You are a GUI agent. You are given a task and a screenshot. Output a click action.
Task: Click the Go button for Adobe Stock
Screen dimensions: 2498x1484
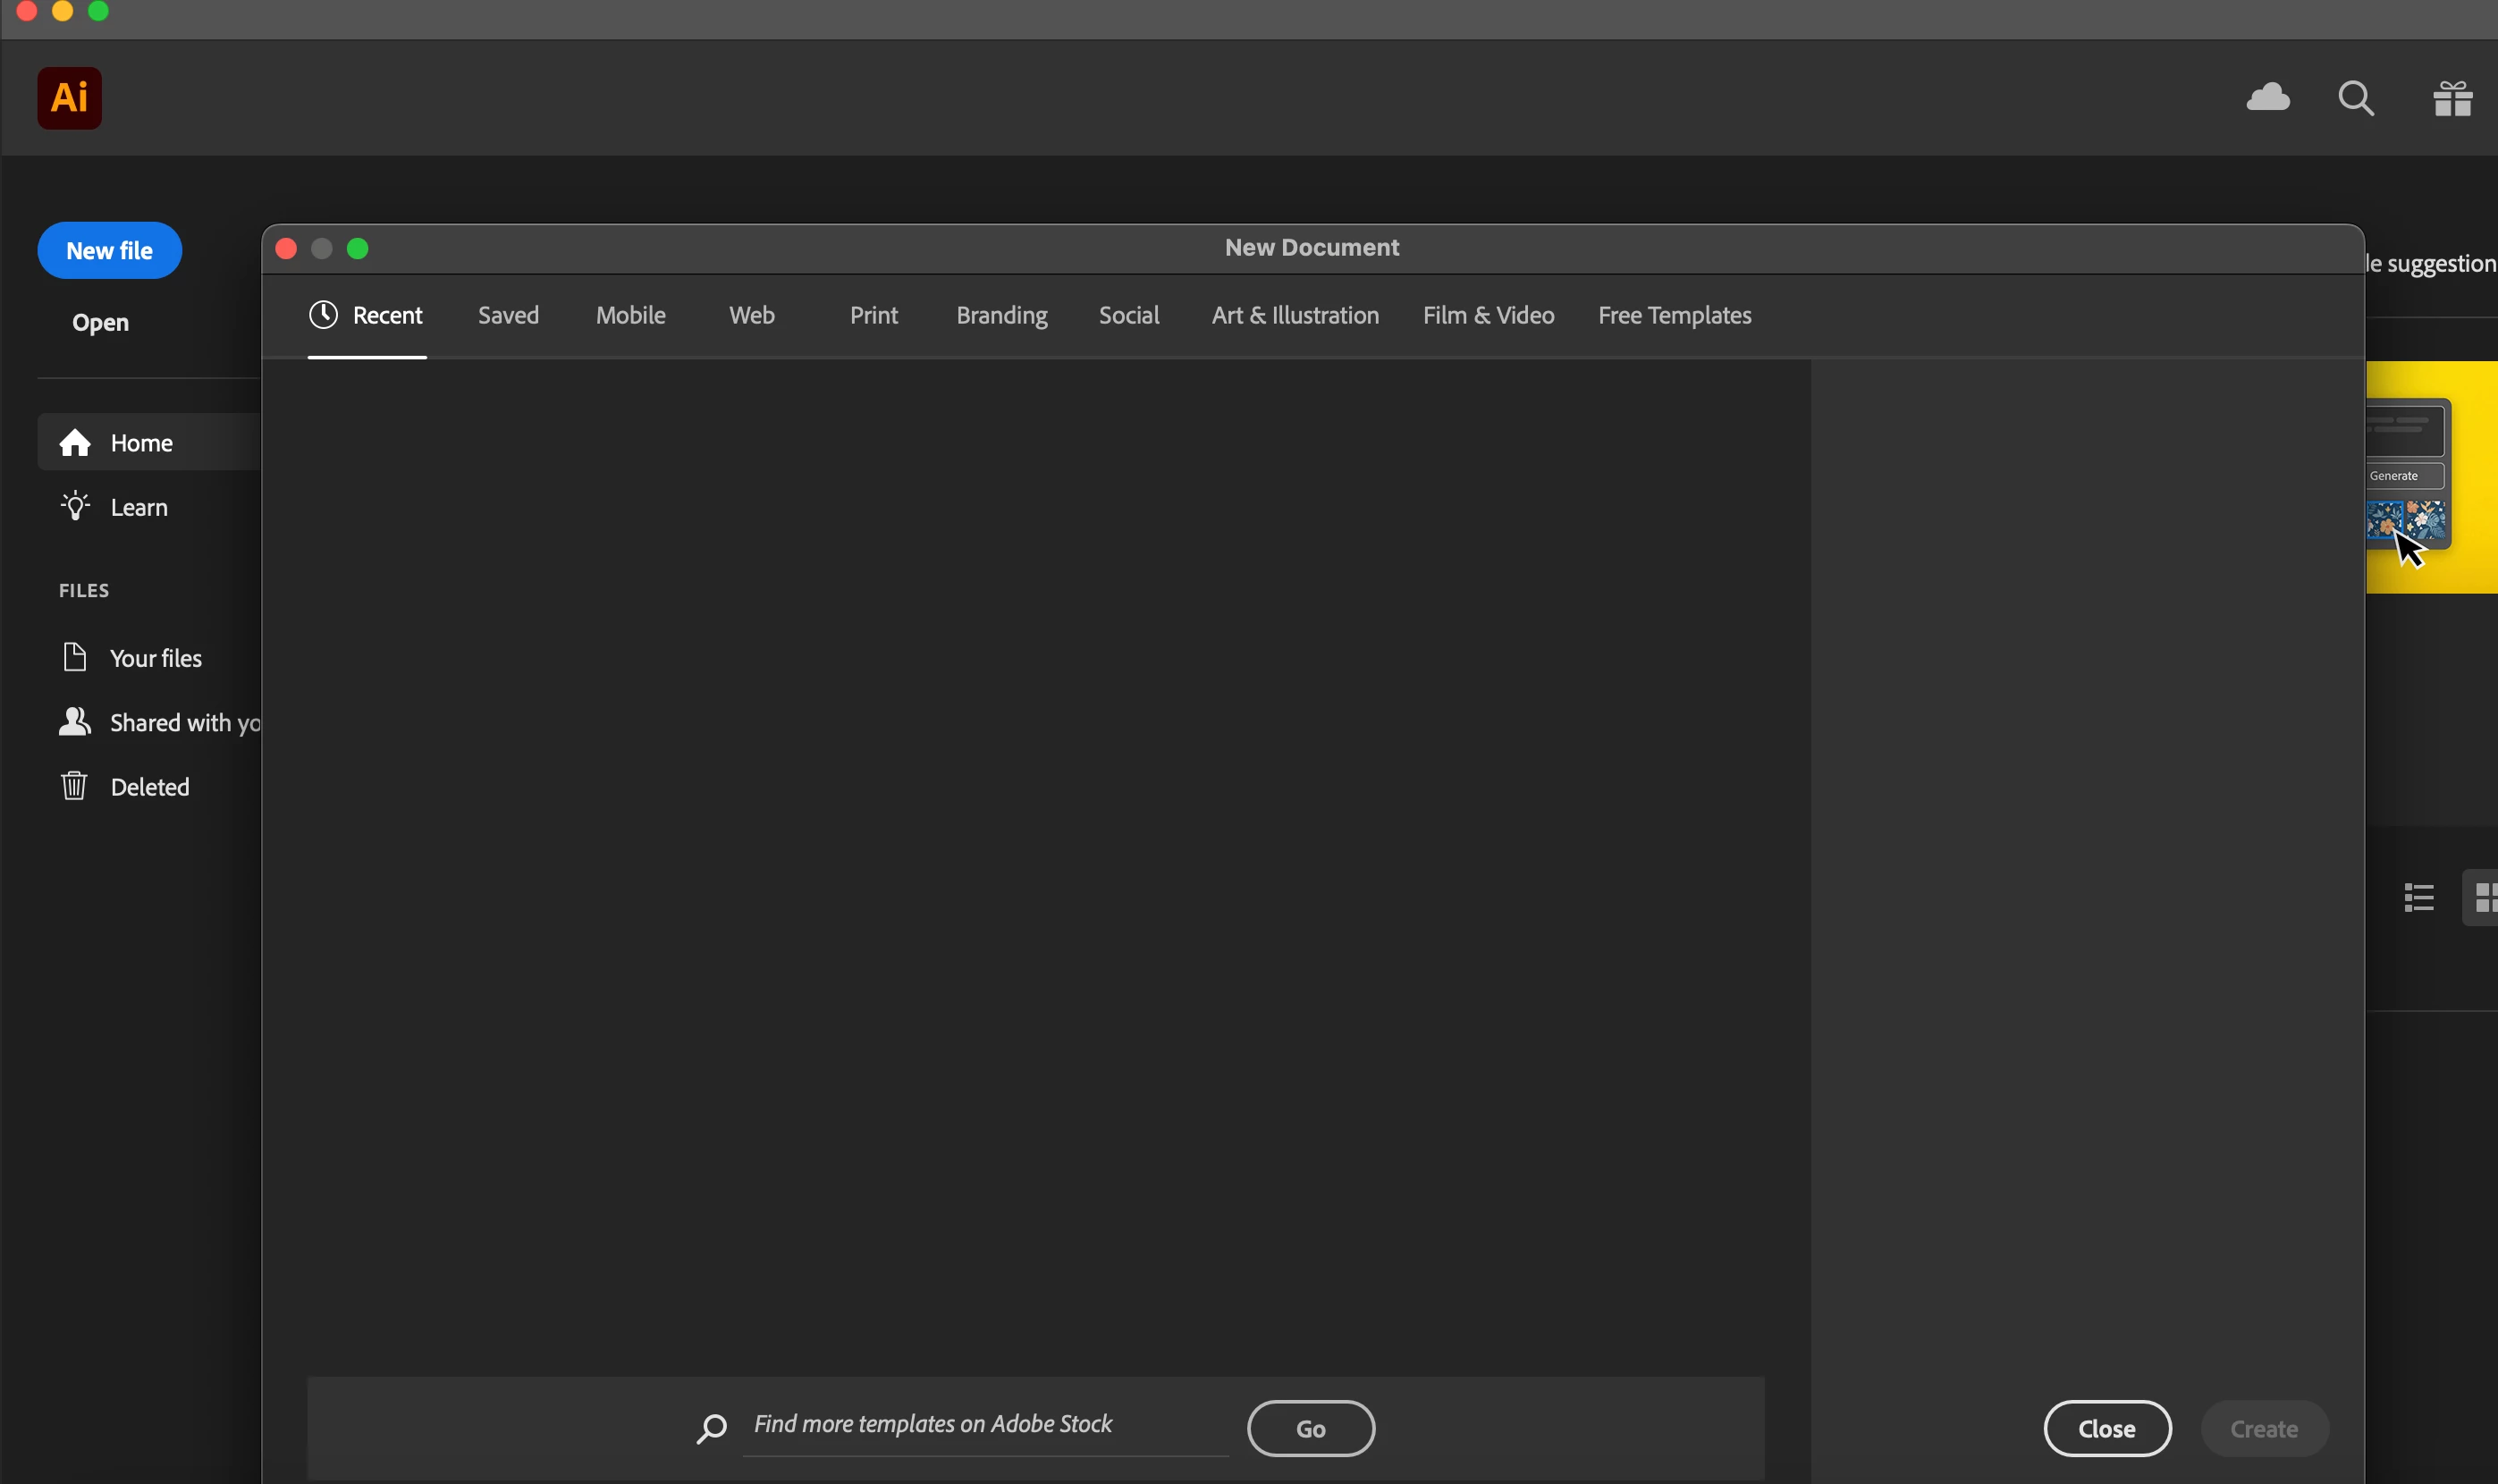pos(1310,1428)
